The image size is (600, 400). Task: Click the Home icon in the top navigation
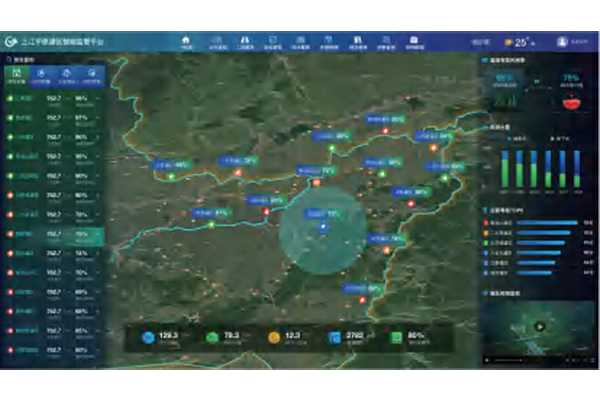click(x=187, y=43)
